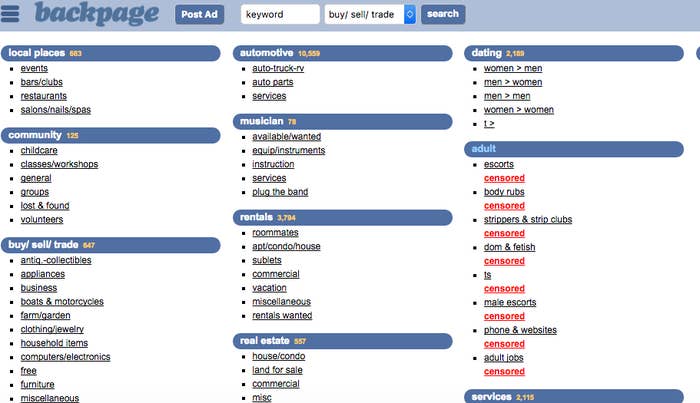The width and height of the screenshot is (700, 403).
Task: Open the instruction link
Action: (x=273, y=164)
